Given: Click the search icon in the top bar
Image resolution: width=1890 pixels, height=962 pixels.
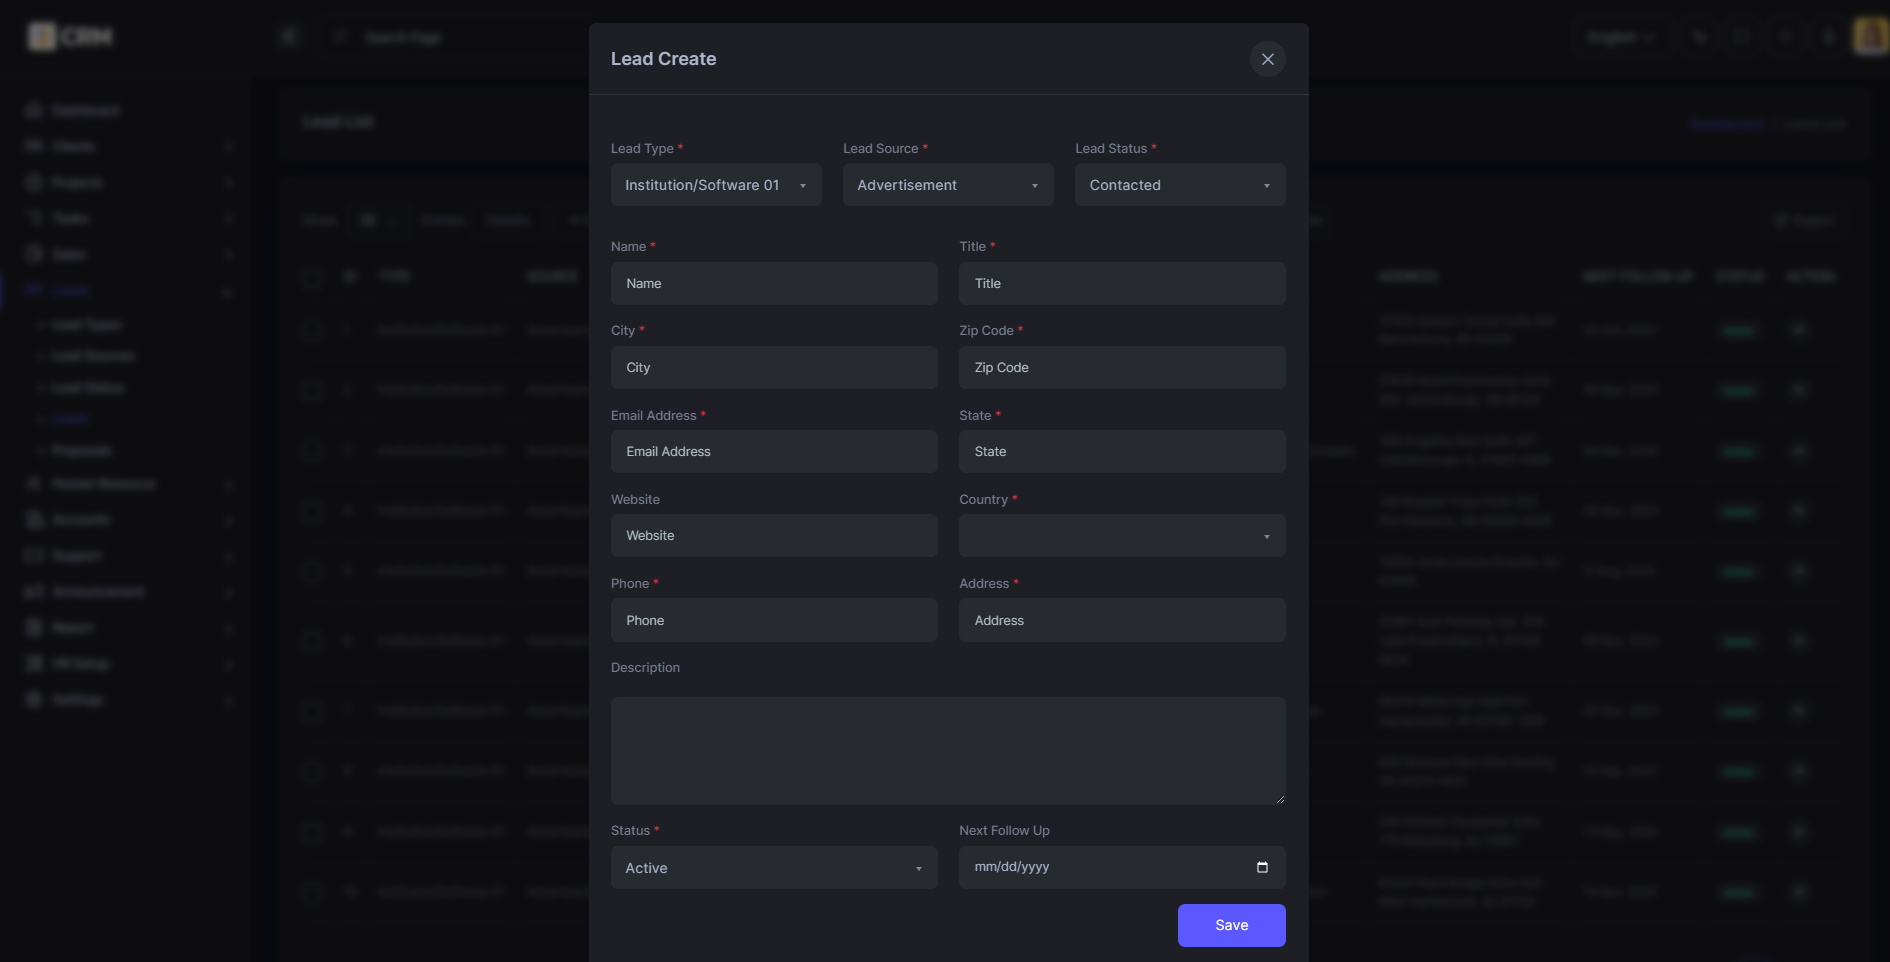Looking at the screenshot, I should coord(1700,36).
